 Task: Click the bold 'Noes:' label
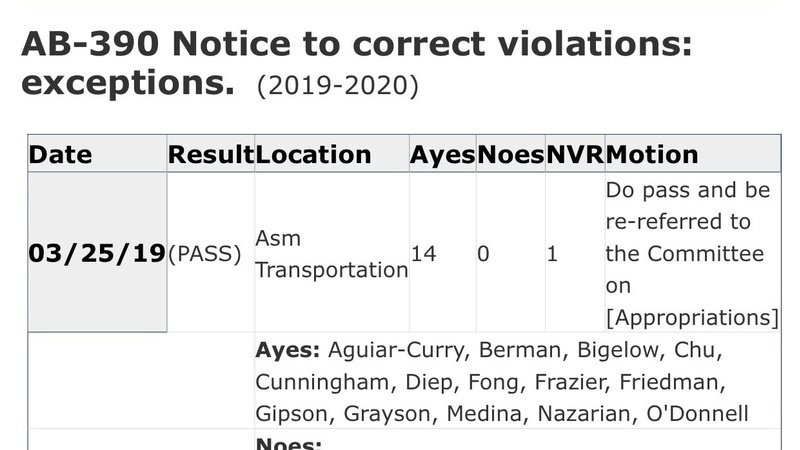click(x=290, y=442)
